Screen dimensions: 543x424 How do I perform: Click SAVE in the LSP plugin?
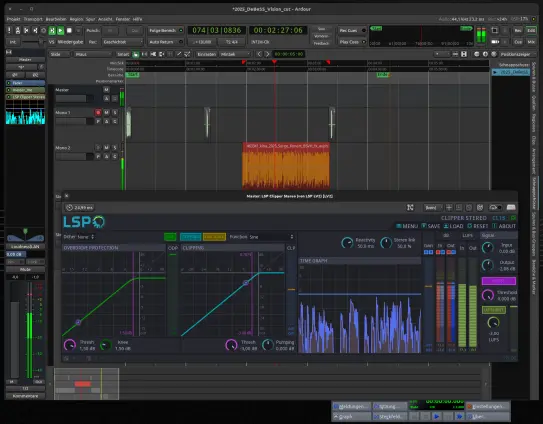[430, 226]
